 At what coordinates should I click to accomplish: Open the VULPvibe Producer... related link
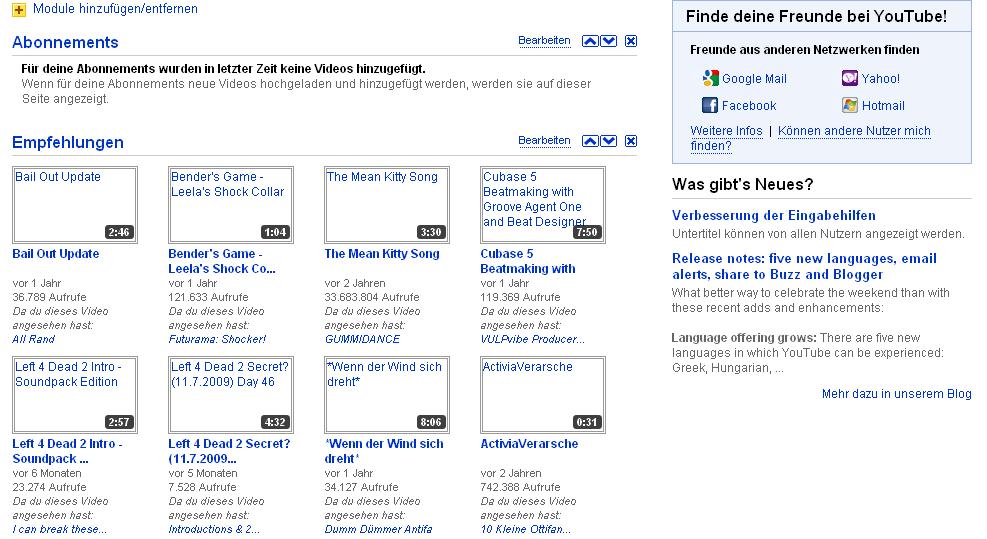pyautogui.click(x=533, y=339)
